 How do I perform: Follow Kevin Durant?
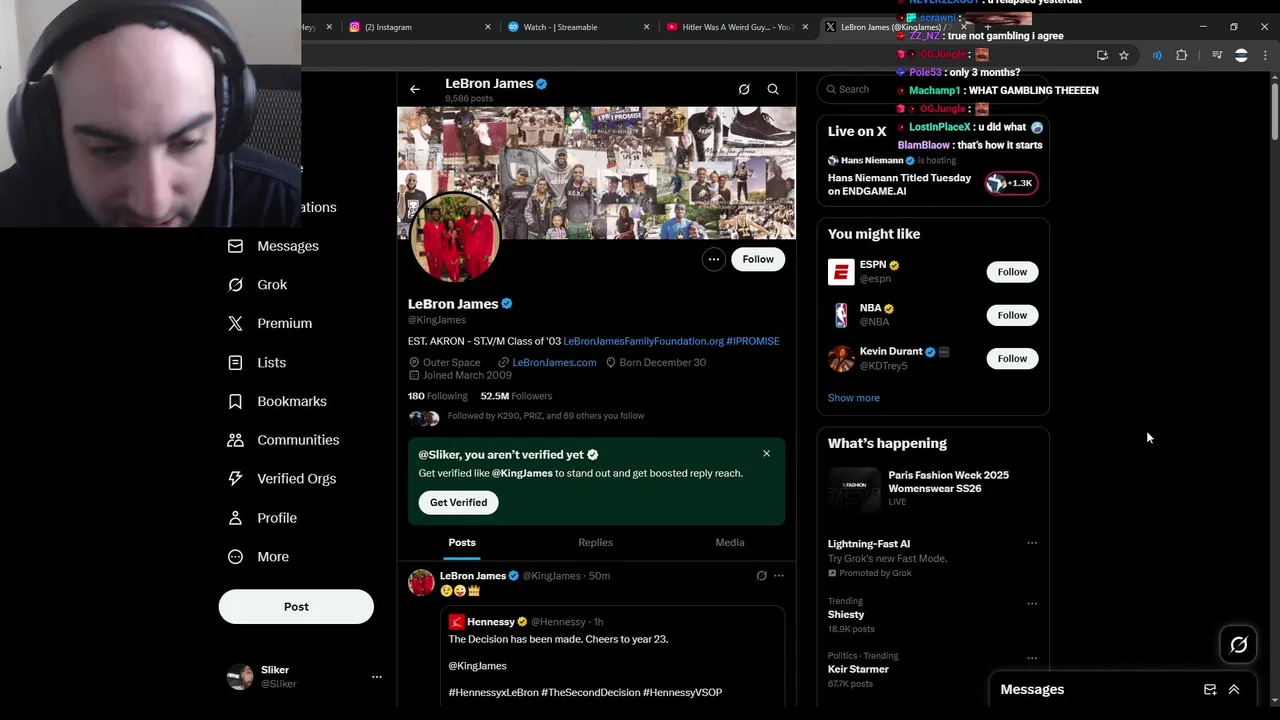tap(1012, 358)
